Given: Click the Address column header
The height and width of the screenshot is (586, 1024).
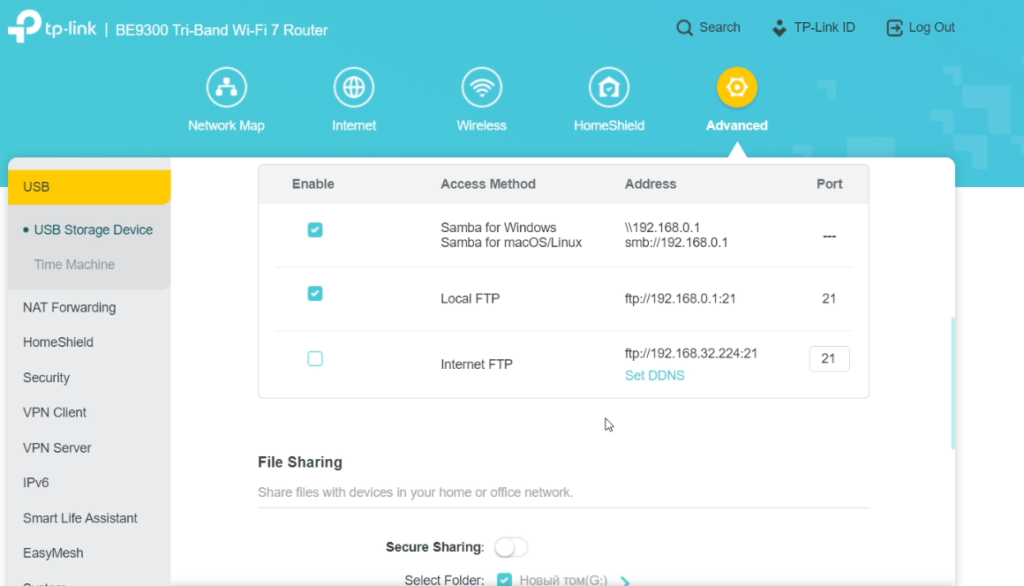Looking at the screenshot, I should click(x=650, y=184).
